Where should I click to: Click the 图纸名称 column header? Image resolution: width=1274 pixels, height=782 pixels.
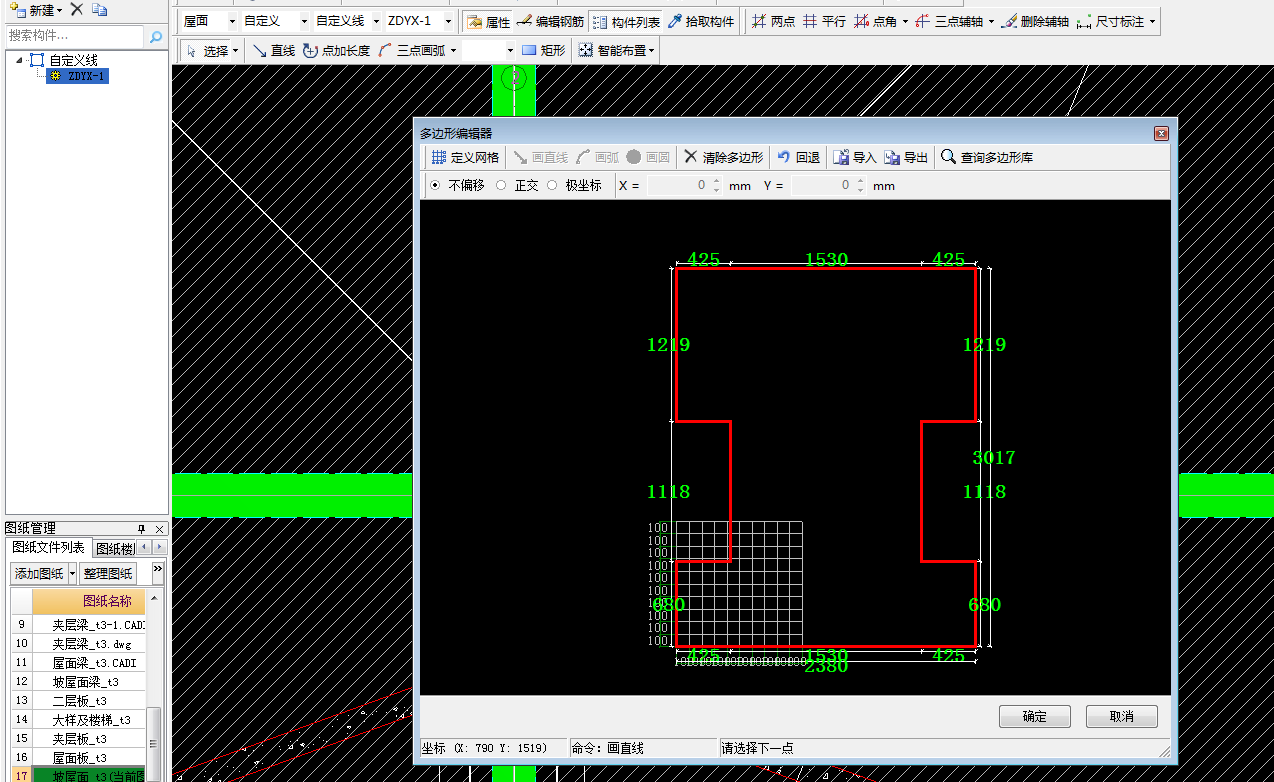tap(89, 601)
